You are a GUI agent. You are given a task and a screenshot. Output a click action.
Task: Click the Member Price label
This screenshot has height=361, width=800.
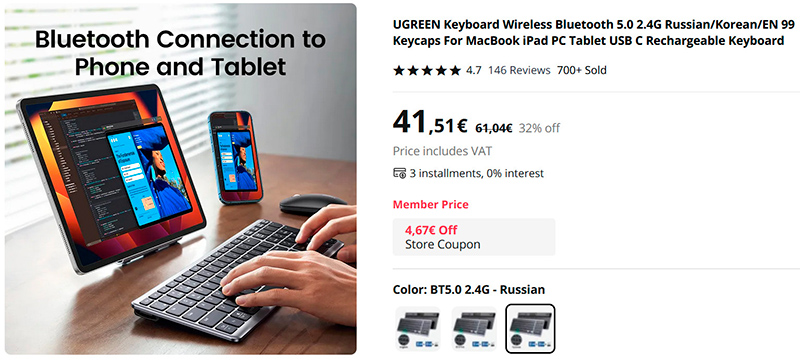pyautogui.click(x=431, y=204)
